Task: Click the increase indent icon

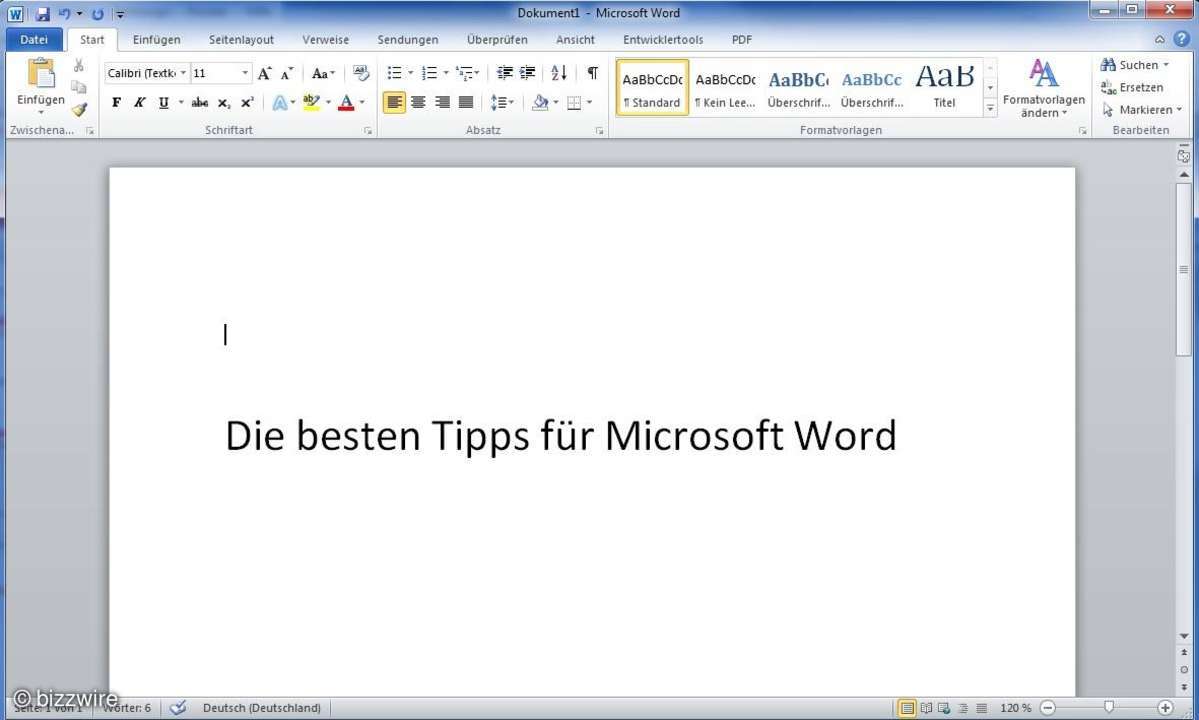Action: 528,73
